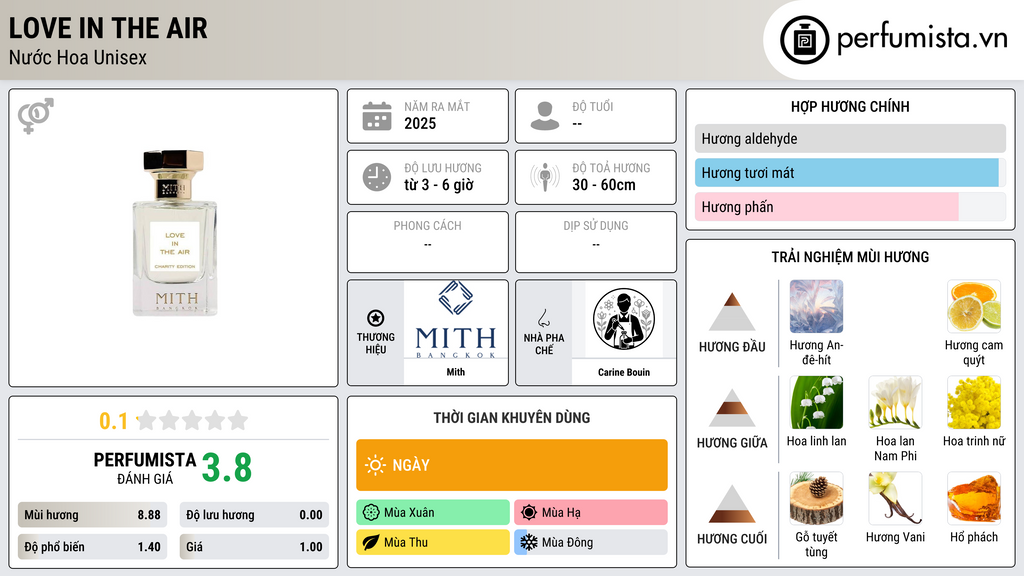
Task: Click the Phong cách box
Action: click(x=428, y=242)
